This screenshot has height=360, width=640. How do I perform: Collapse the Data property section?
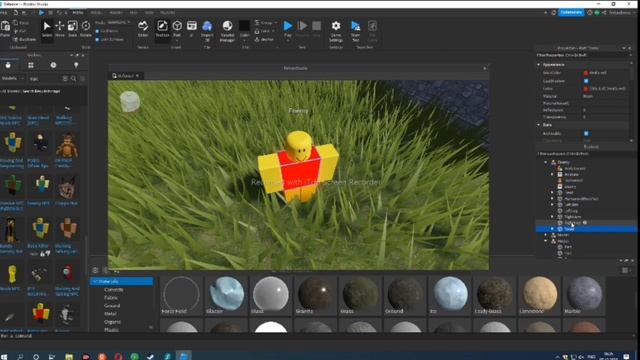538,125
